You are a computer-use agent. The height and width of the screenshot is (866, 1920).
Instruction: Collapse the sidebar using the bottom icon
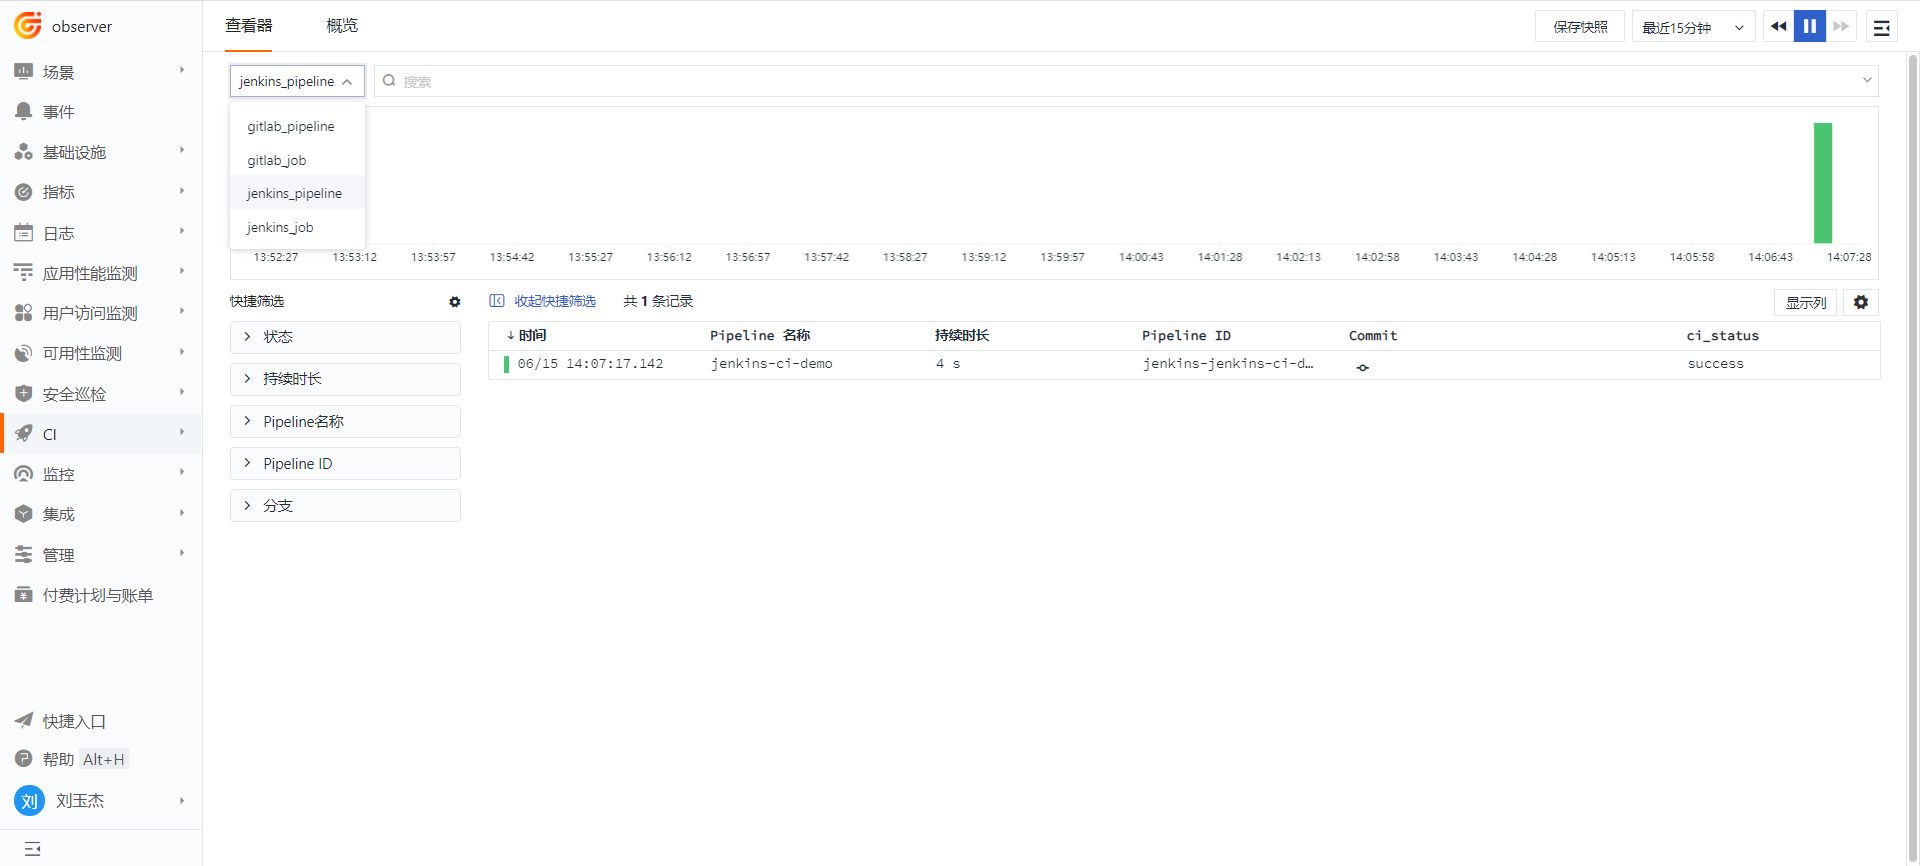coord(32,848)
